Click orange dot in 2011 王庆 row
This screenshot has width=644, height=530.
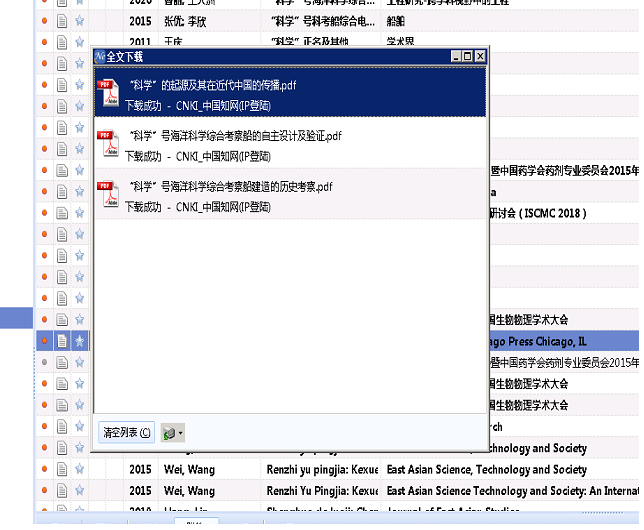coord(44,42)
